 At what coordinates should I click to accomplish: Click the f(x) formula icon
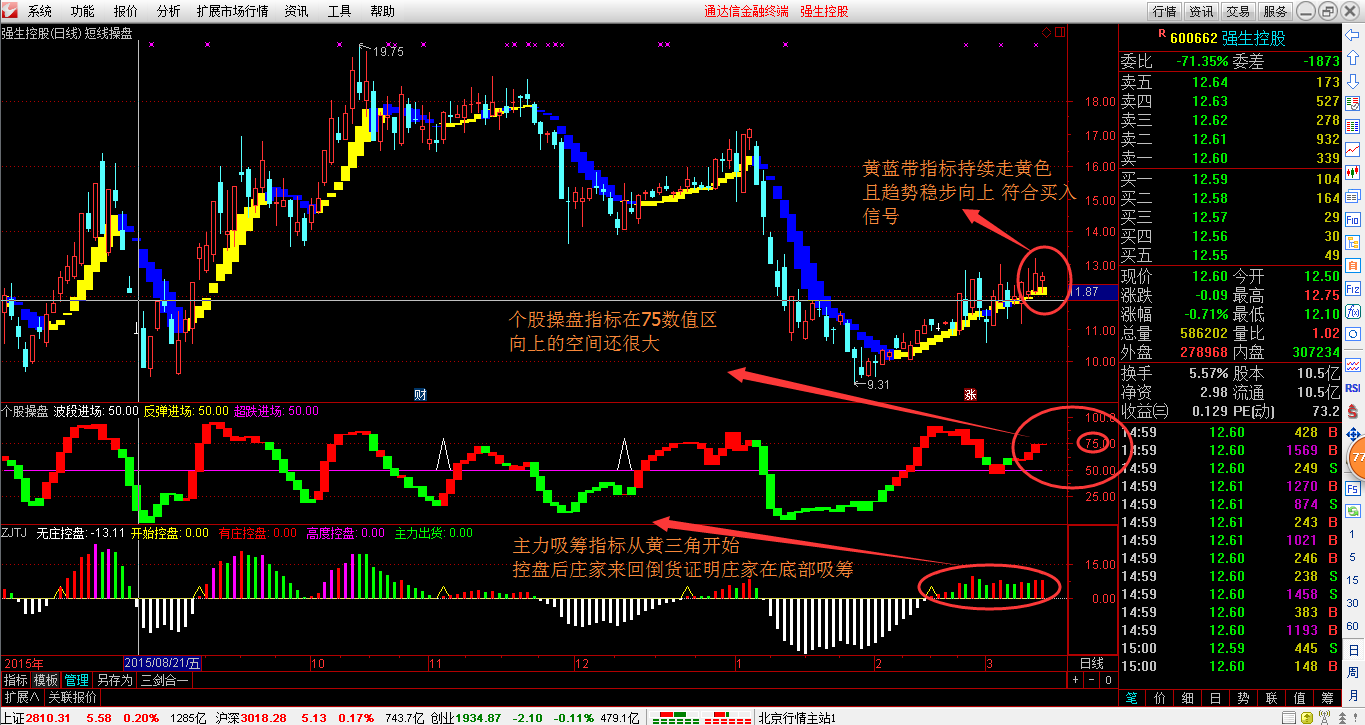1352,310
